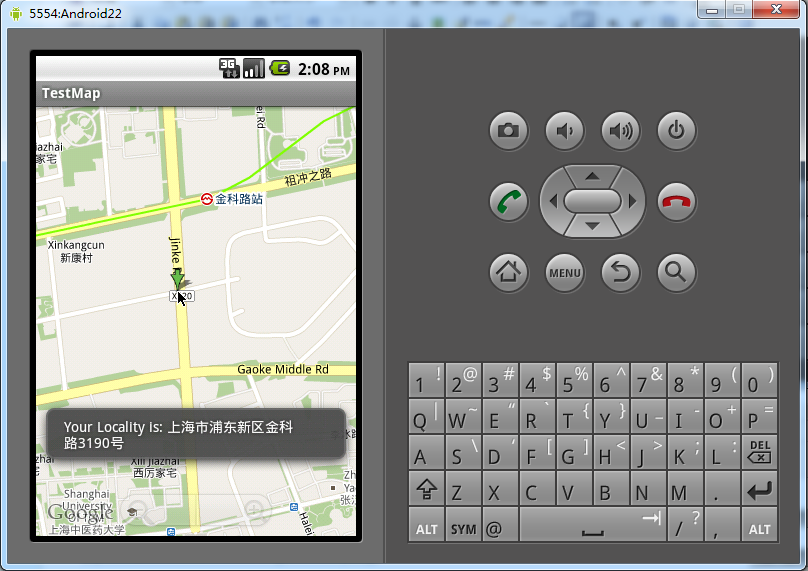Click the period key
The image size is (808, 571).
tap(722, 488)
